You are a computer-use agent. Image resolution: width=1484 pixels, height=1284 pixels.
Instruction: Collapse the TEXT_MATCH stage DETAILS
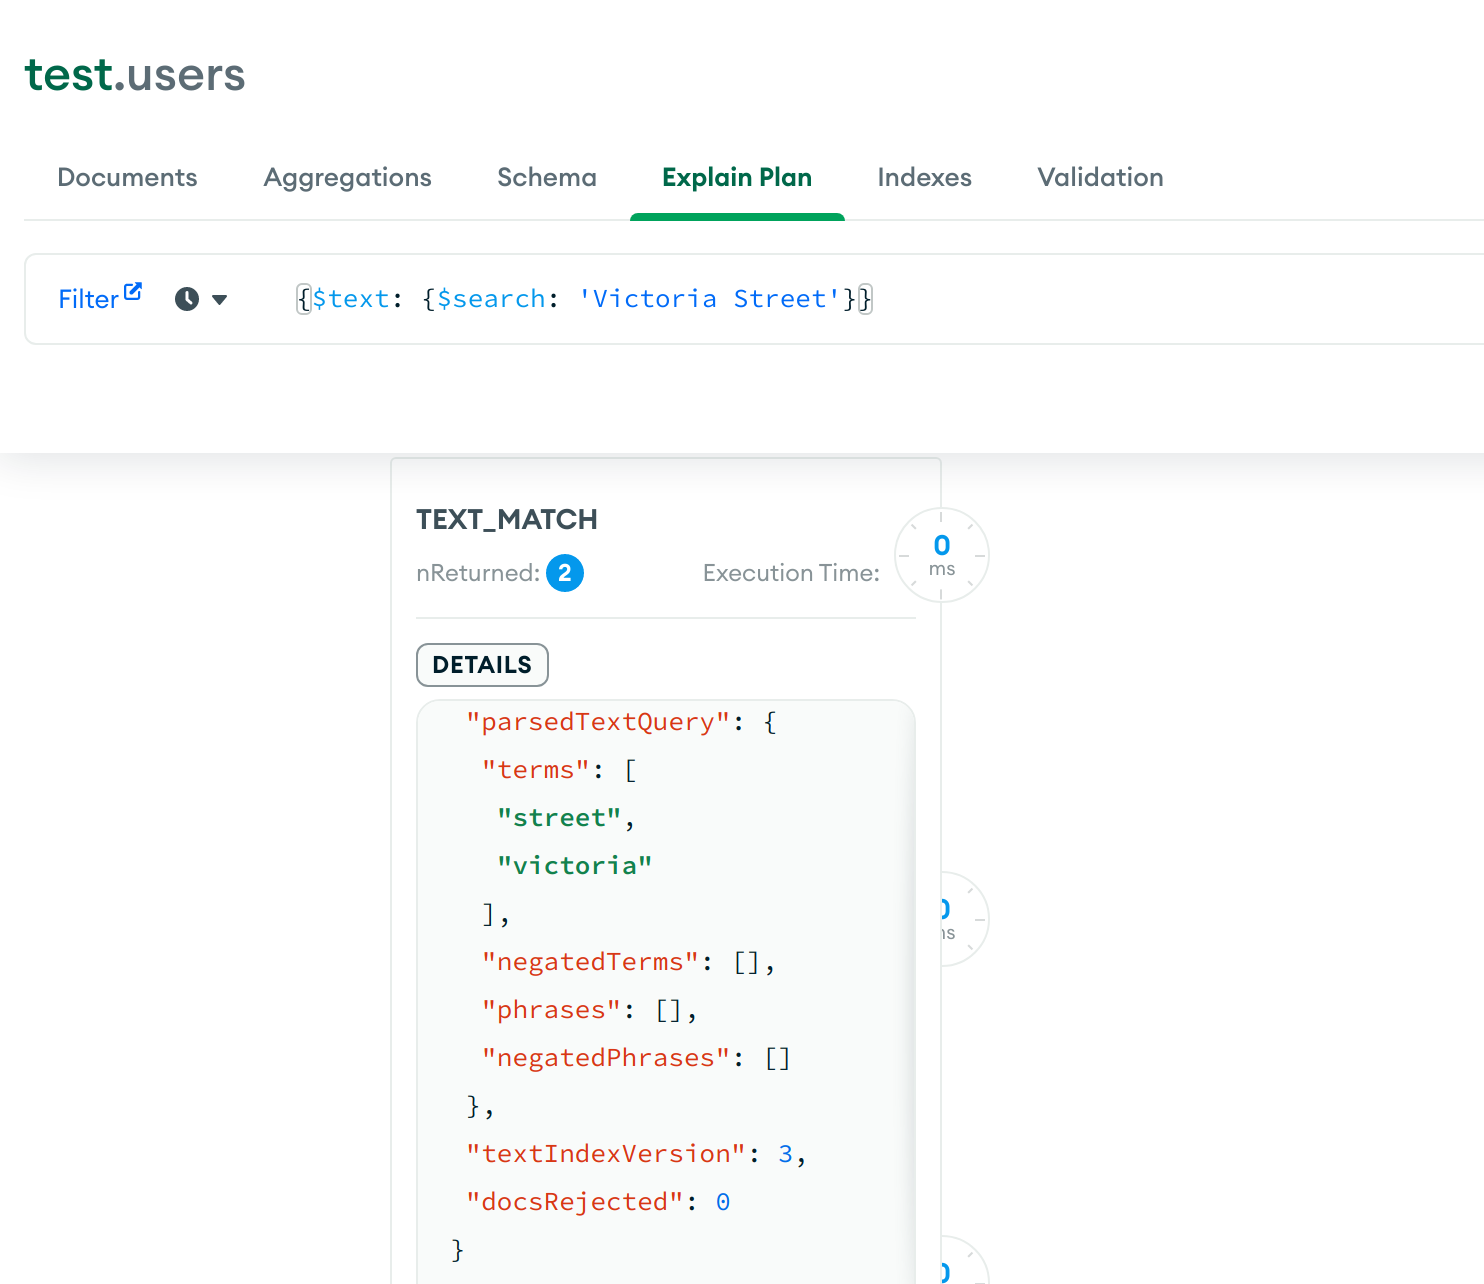click(x=482, y=665)
